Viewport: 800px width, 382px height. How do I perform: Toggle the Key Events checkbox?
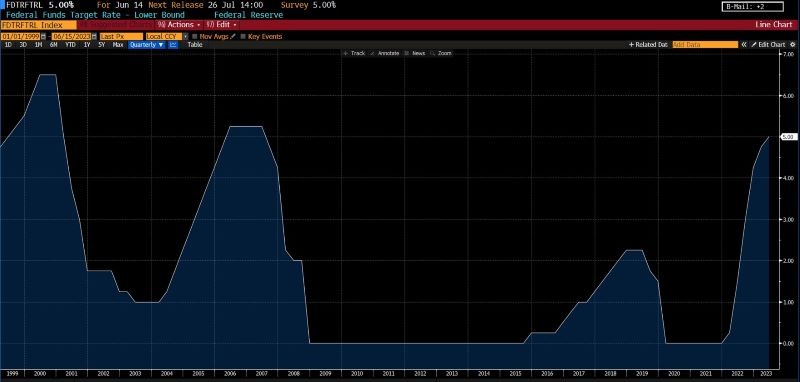point(243,37)
